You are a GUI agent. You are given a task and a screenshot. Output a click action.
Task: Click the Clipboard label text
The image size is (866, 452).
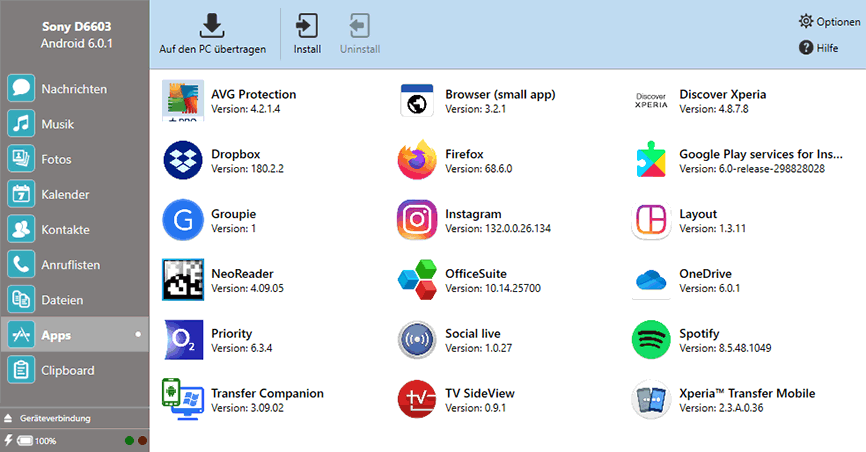pos(68,371)
